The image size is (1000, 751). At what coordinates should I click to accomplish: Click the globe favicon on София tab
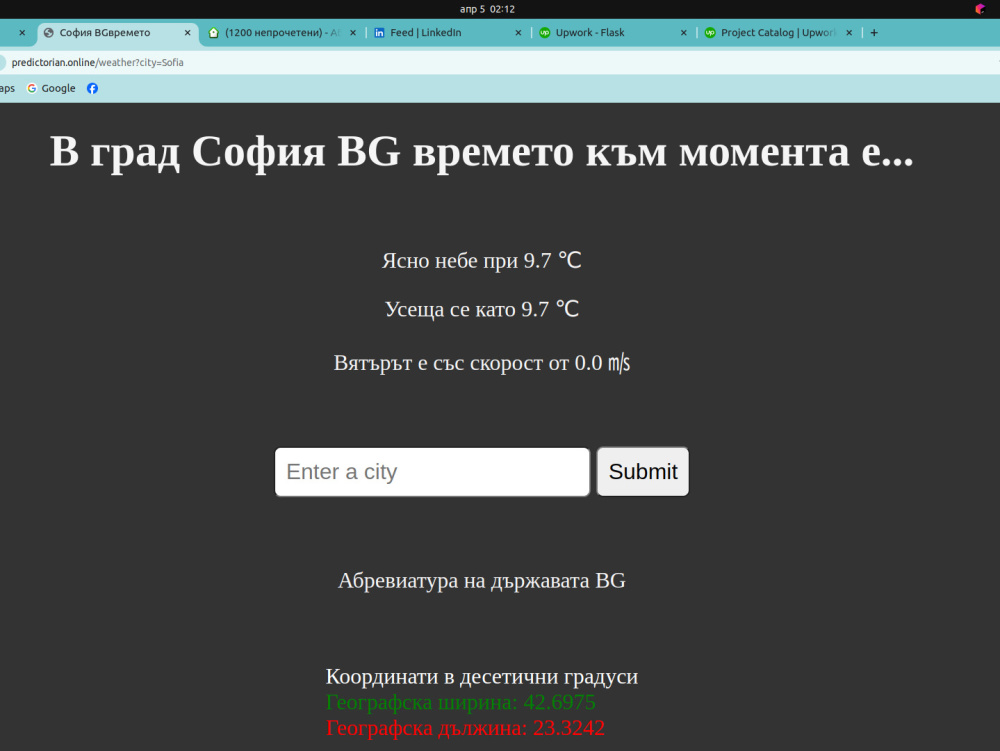click(x=48, y=33)
